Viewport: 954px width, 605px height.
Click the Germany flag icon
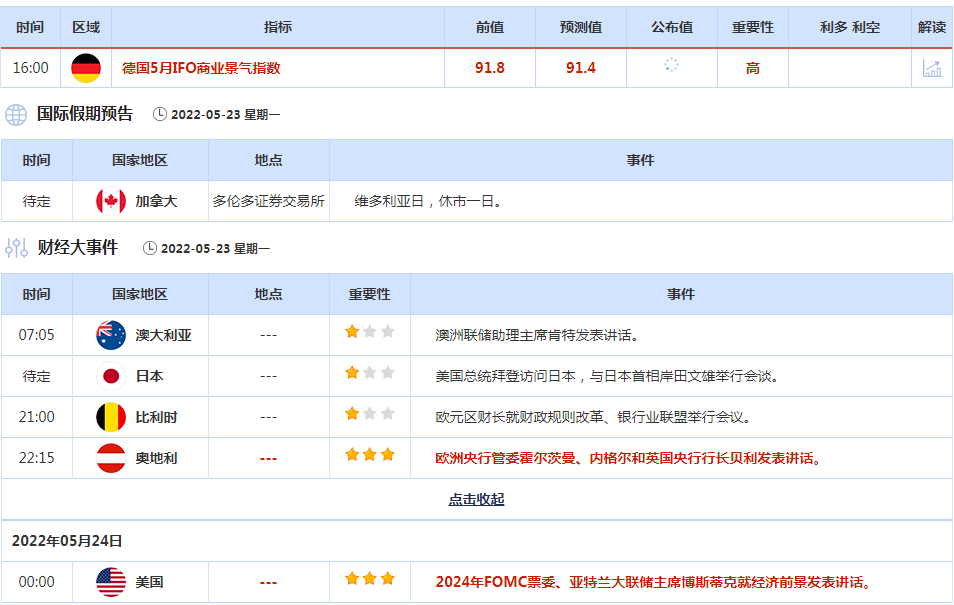coord(86,68)
